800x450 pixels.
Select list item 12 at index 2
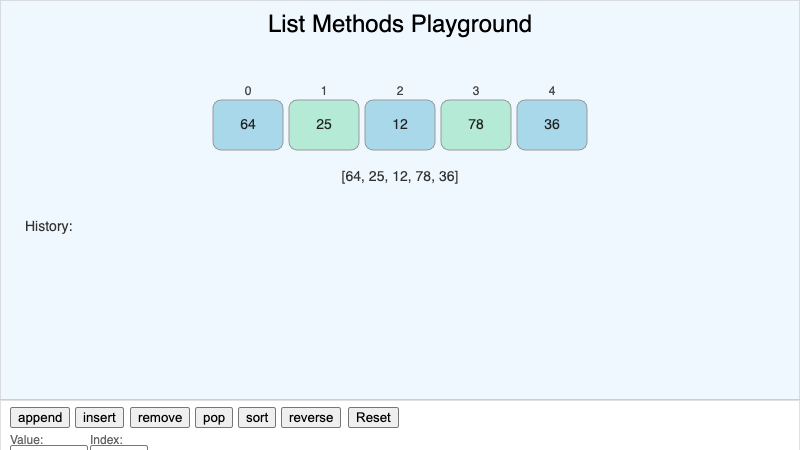(x=400, y=125)
